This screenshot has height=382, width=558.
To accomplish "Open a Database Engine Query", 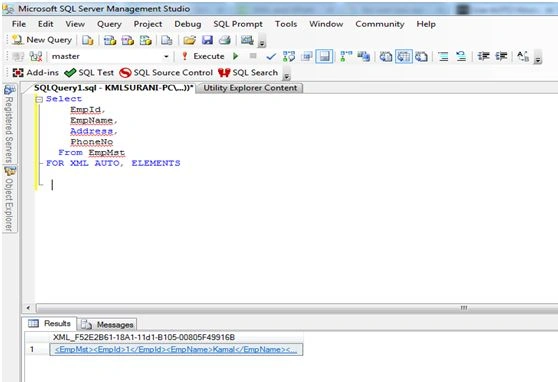I will click(x=88, y=40).
